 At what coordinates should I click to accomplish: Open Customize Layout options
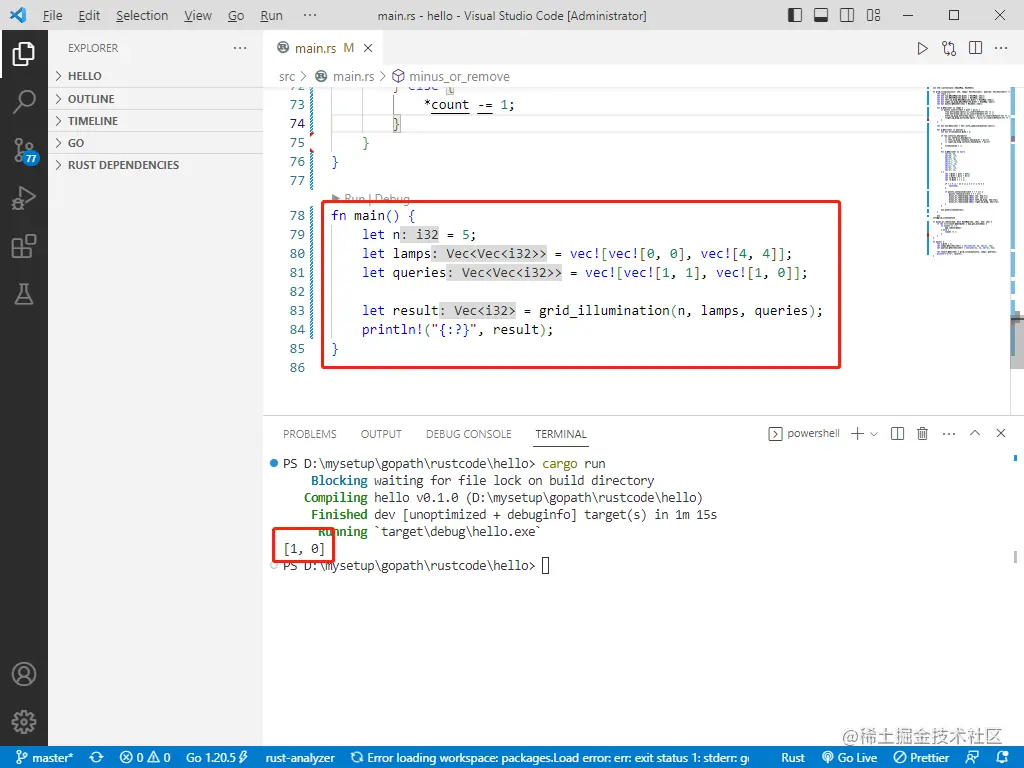click(x=873, y=15)
